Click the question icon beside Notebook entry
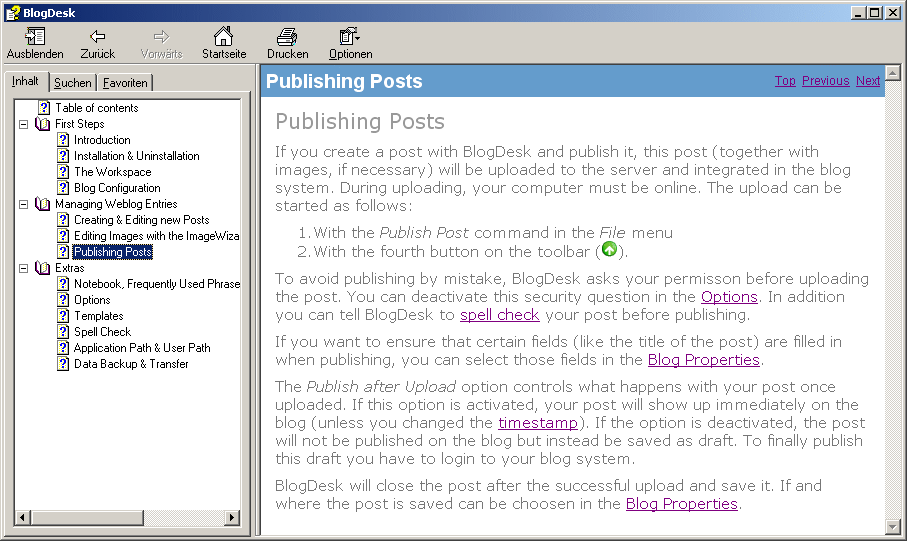The height and width of the screenshot is (541, 907). [x=63, y=284]
